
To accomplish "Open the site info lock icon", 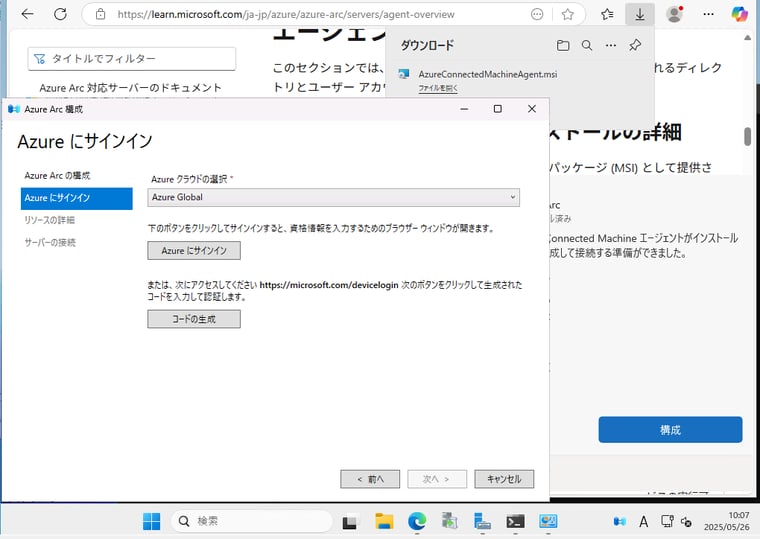I will [100, 14].
